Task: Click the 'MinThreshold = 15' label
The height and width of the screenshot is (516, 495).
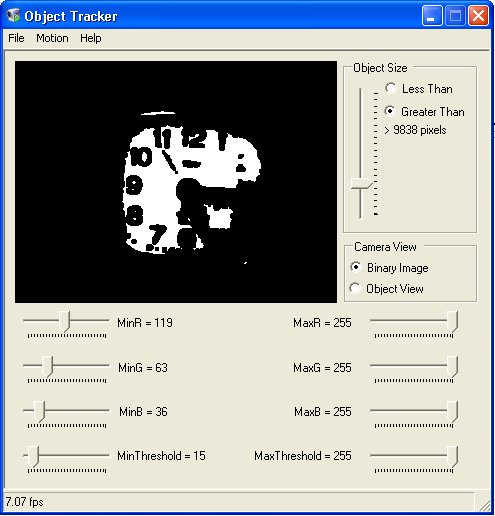Action: tap(161, 456)
